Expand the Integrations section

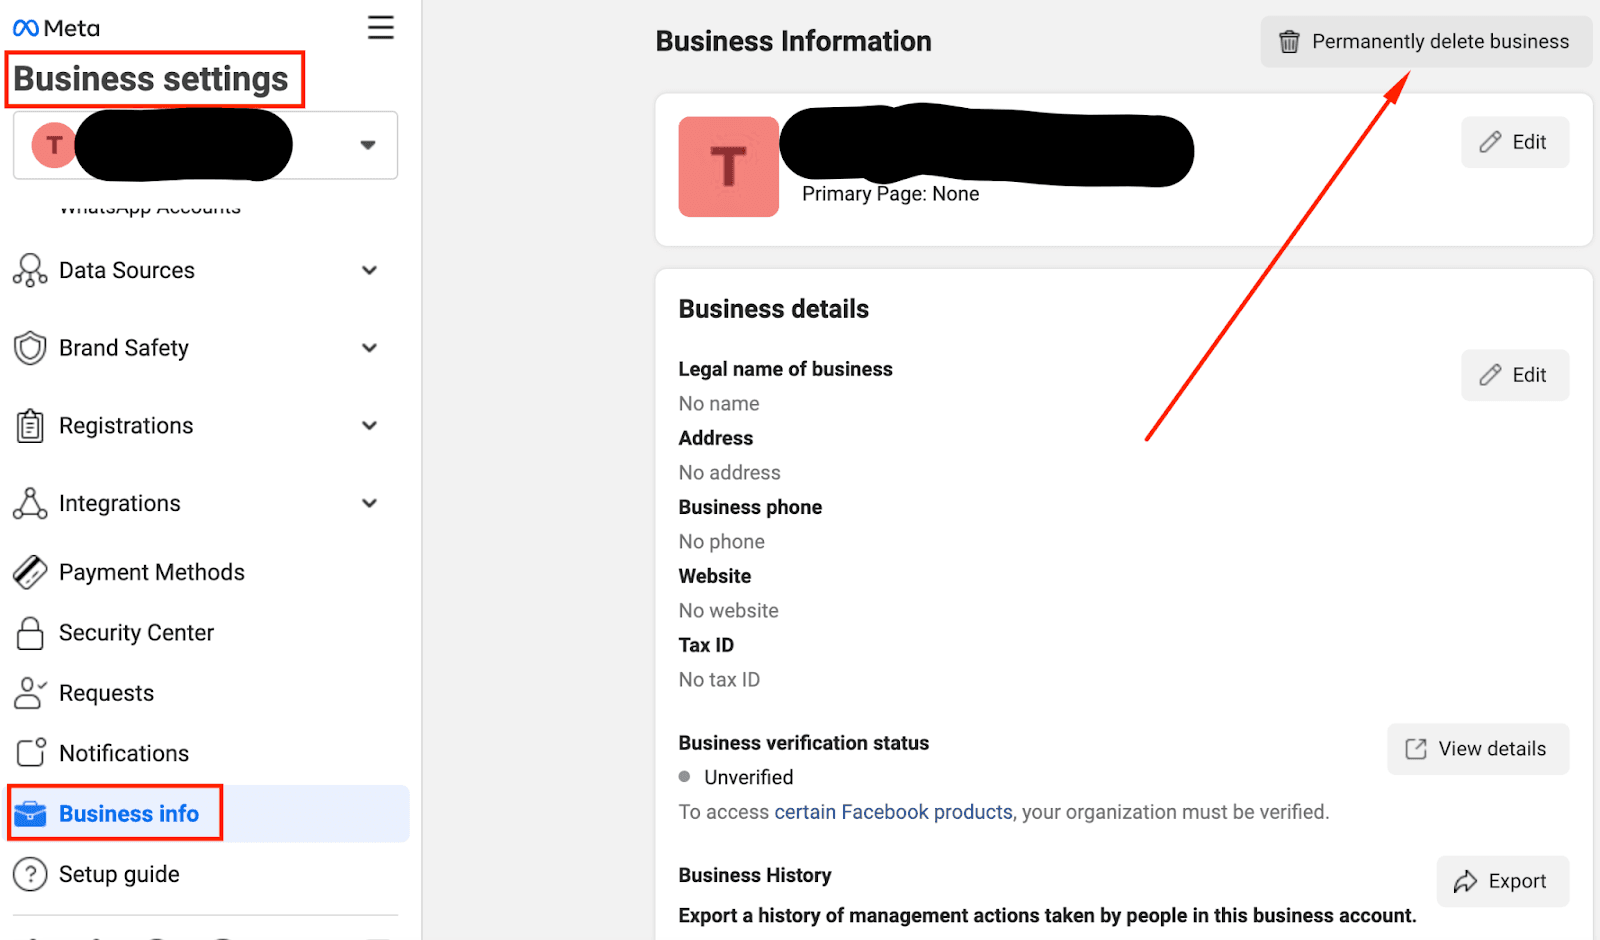[369, 503]
